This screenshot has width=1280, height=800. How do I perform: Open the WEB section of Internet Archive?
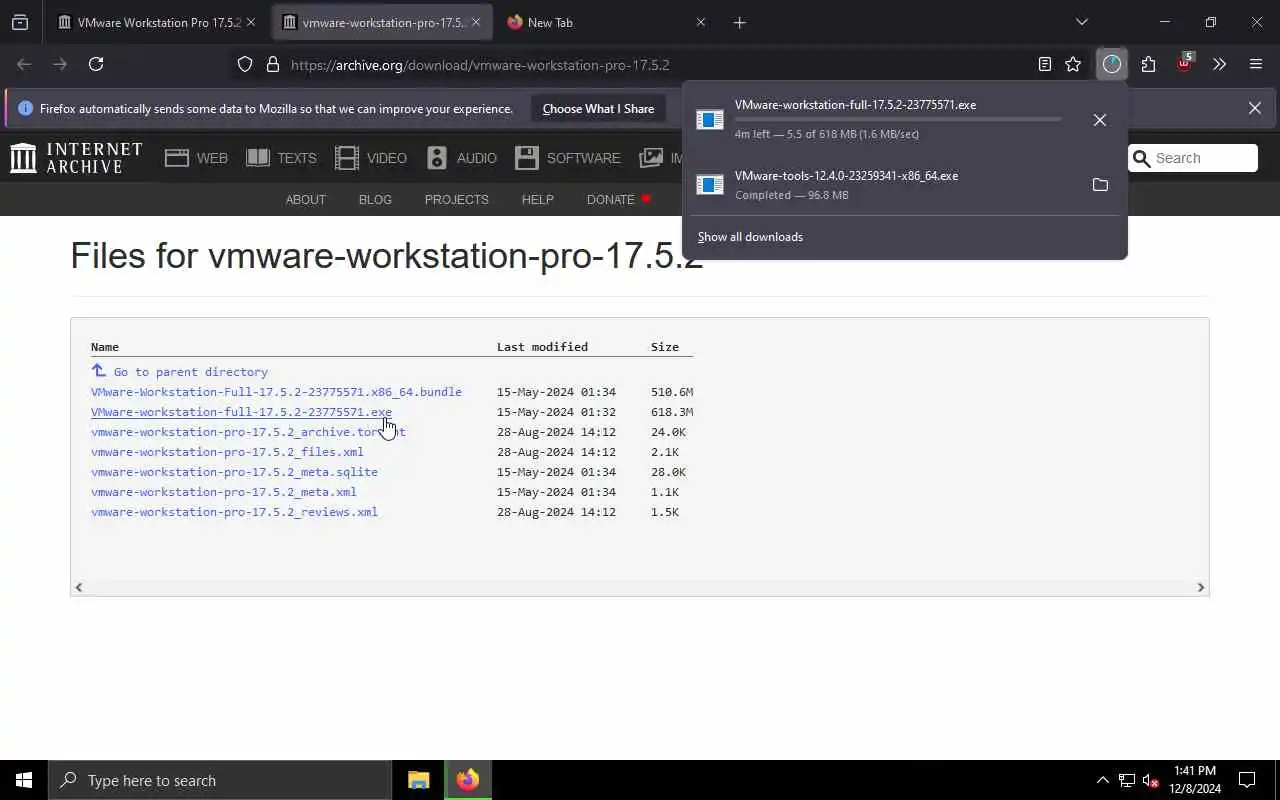click(x=196, y=158)
